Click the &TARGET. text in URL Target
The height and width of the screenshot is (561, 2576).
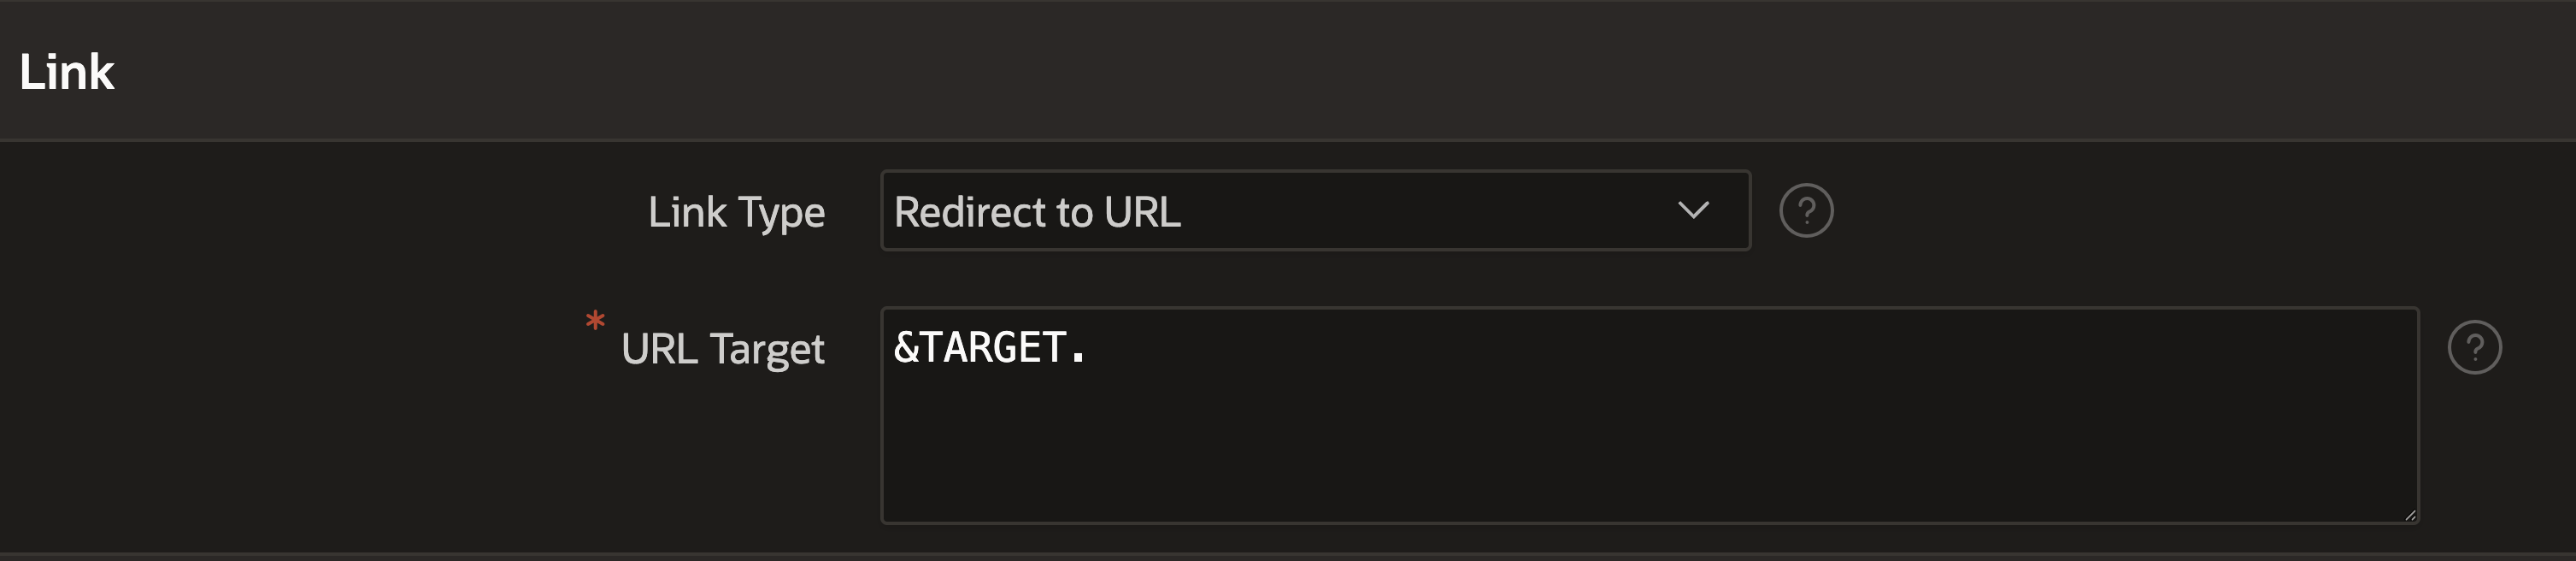[x=988, y=348]
